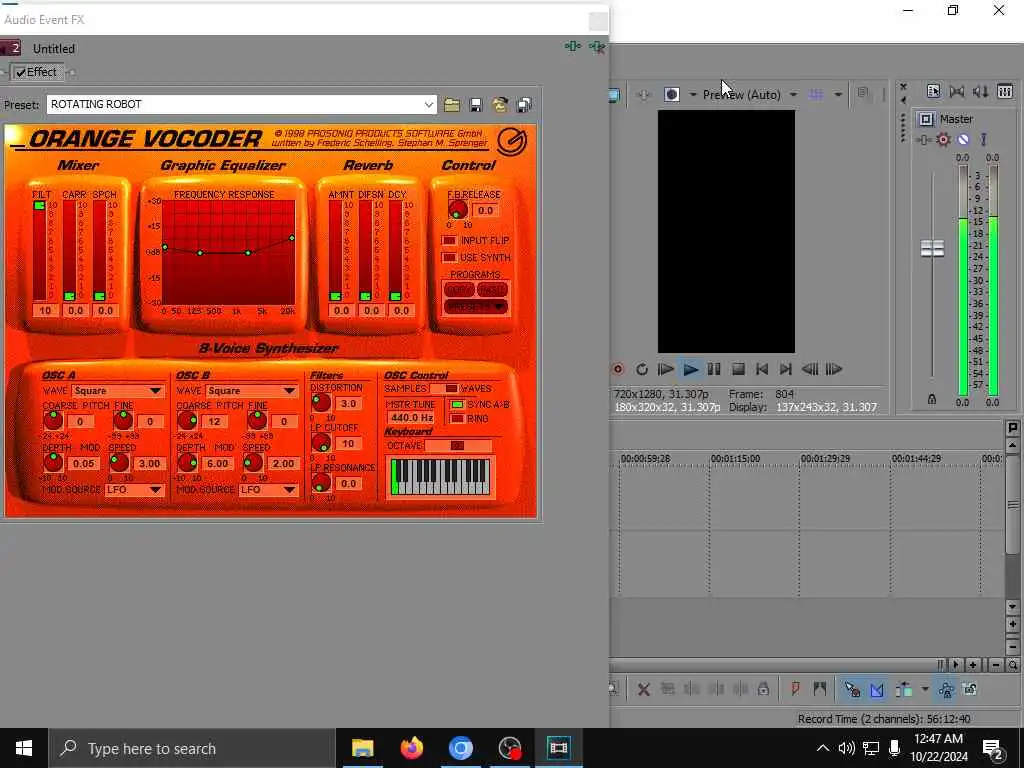
Task: Open File Explorer from the taskbar
Action: click(362, 748)
